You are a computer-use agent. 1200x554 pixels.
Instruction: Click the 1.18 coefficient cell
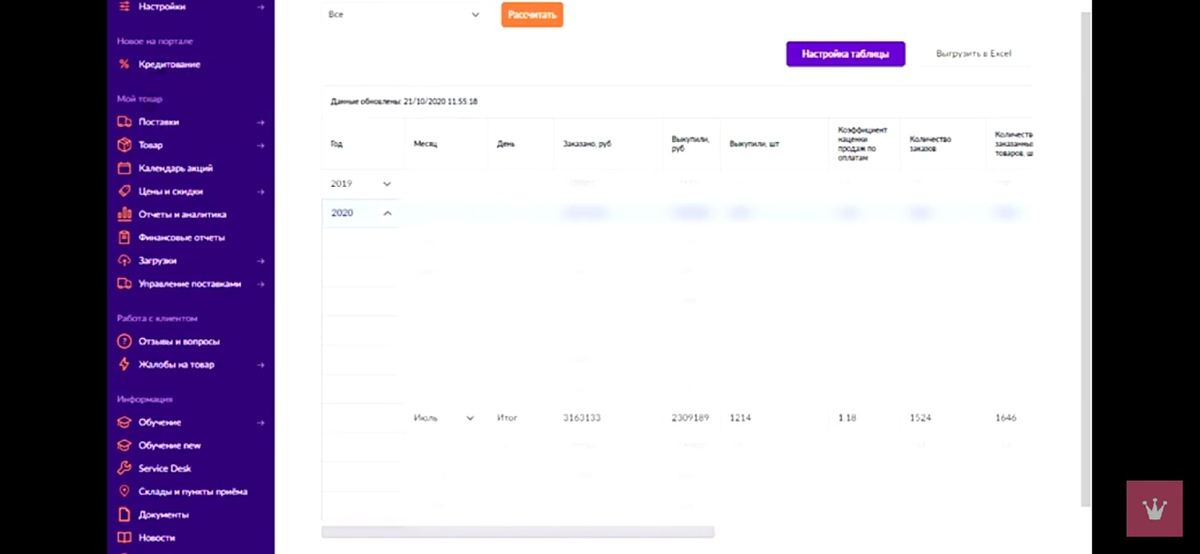click(847, 418)
